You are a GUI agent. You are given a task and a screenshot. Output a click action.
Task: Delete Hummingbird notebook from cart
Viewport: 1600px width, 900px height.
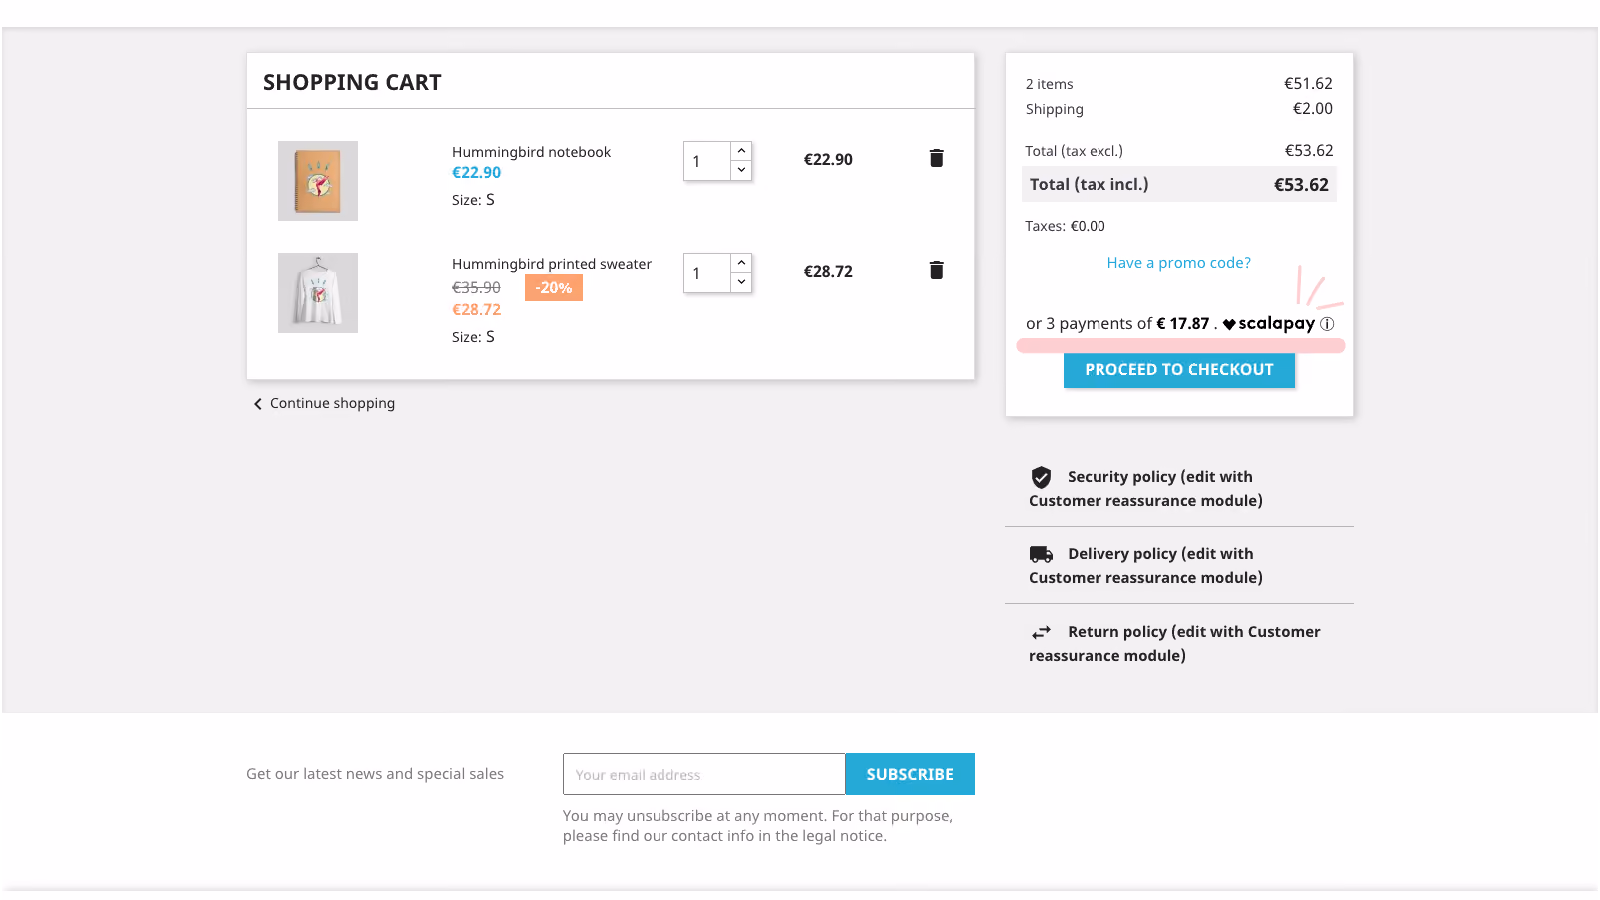(936, 158)
